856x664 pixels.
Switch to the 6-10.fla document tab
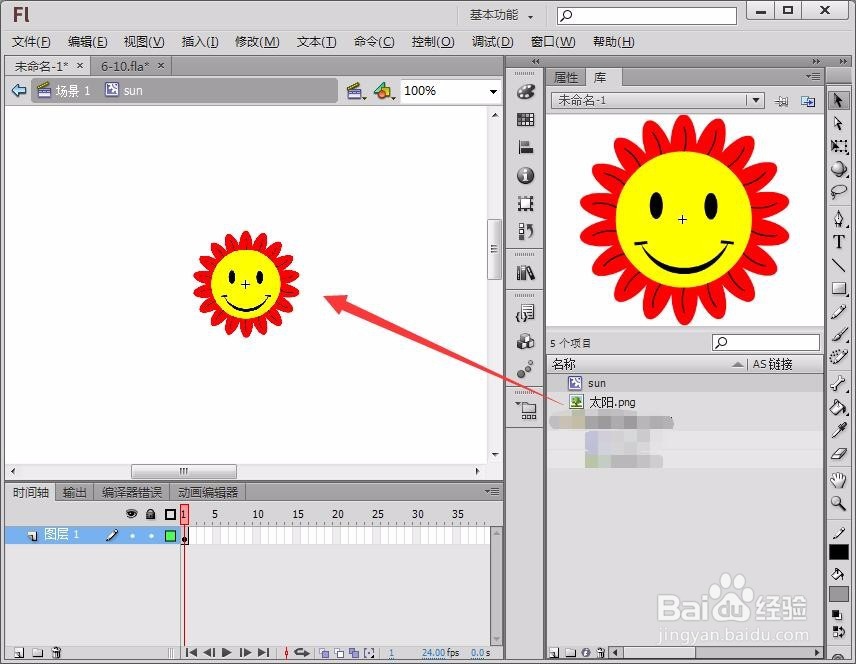pos(125,65)
